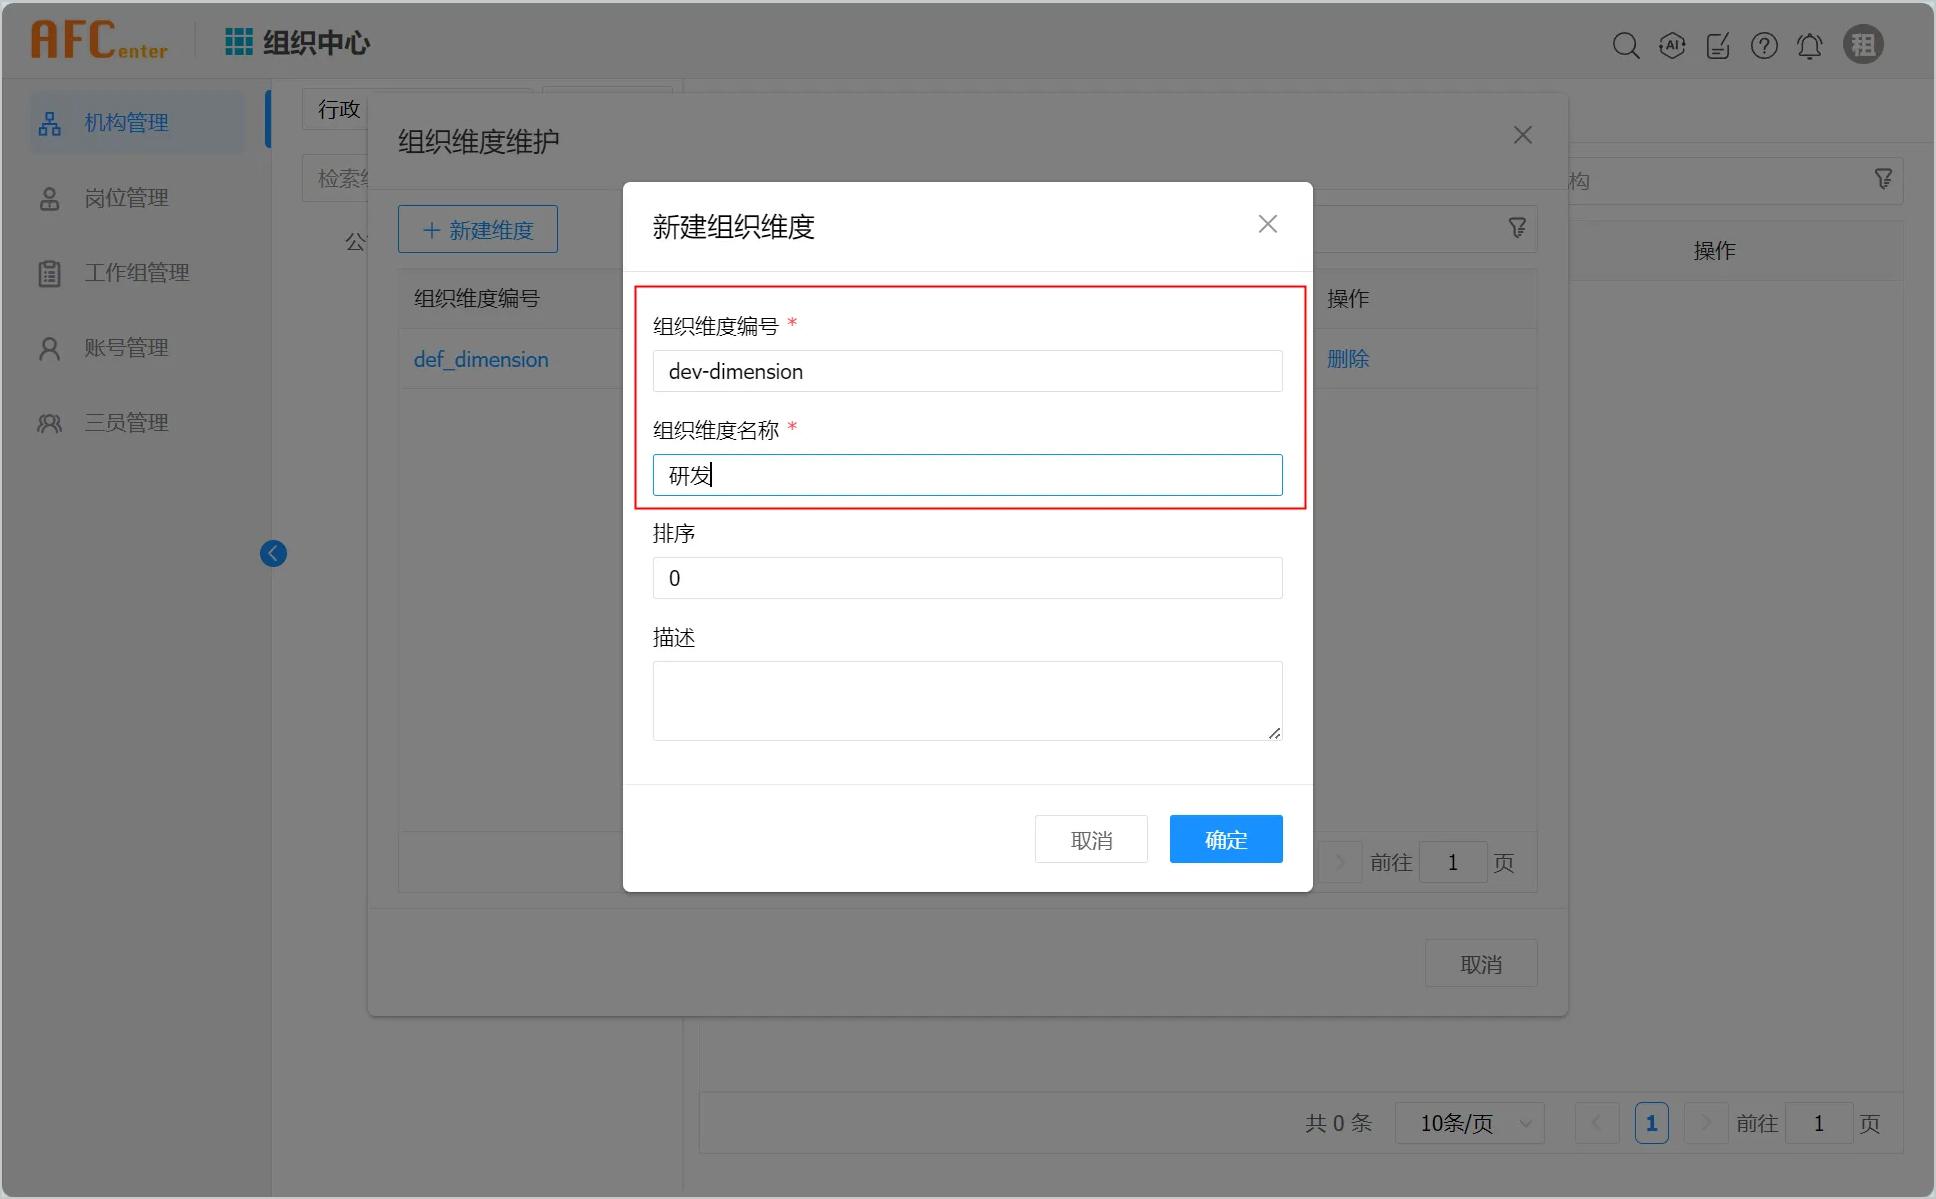The width and height of the screenshot is (1936, 1199).
Task: Collapse the sidebar with blue arrow button
Action: point(273,553)
